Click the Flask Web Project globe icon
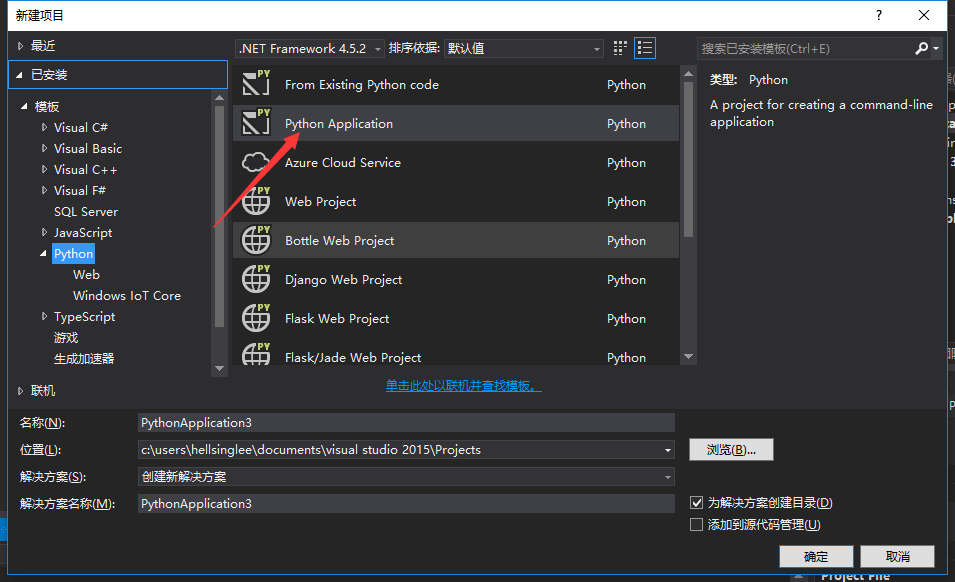The width and height of the screenshot is (955, 582). (x=256, y=317)
